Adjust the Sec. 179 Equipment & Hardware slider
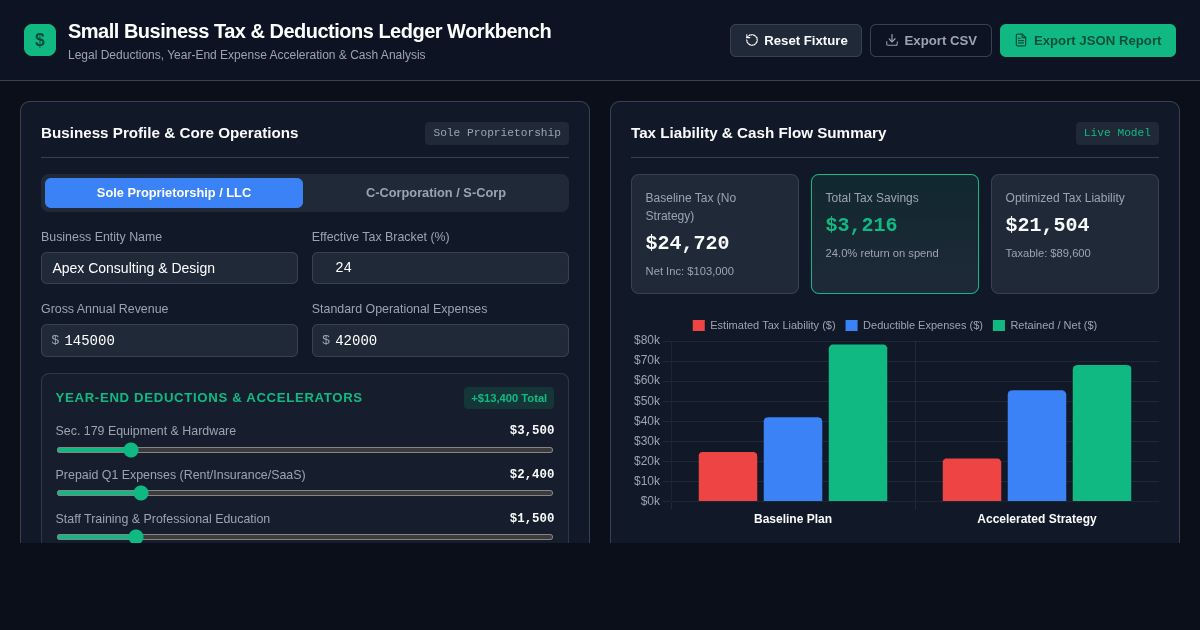Screen dimensions: 1200x630 pos(305,450)
